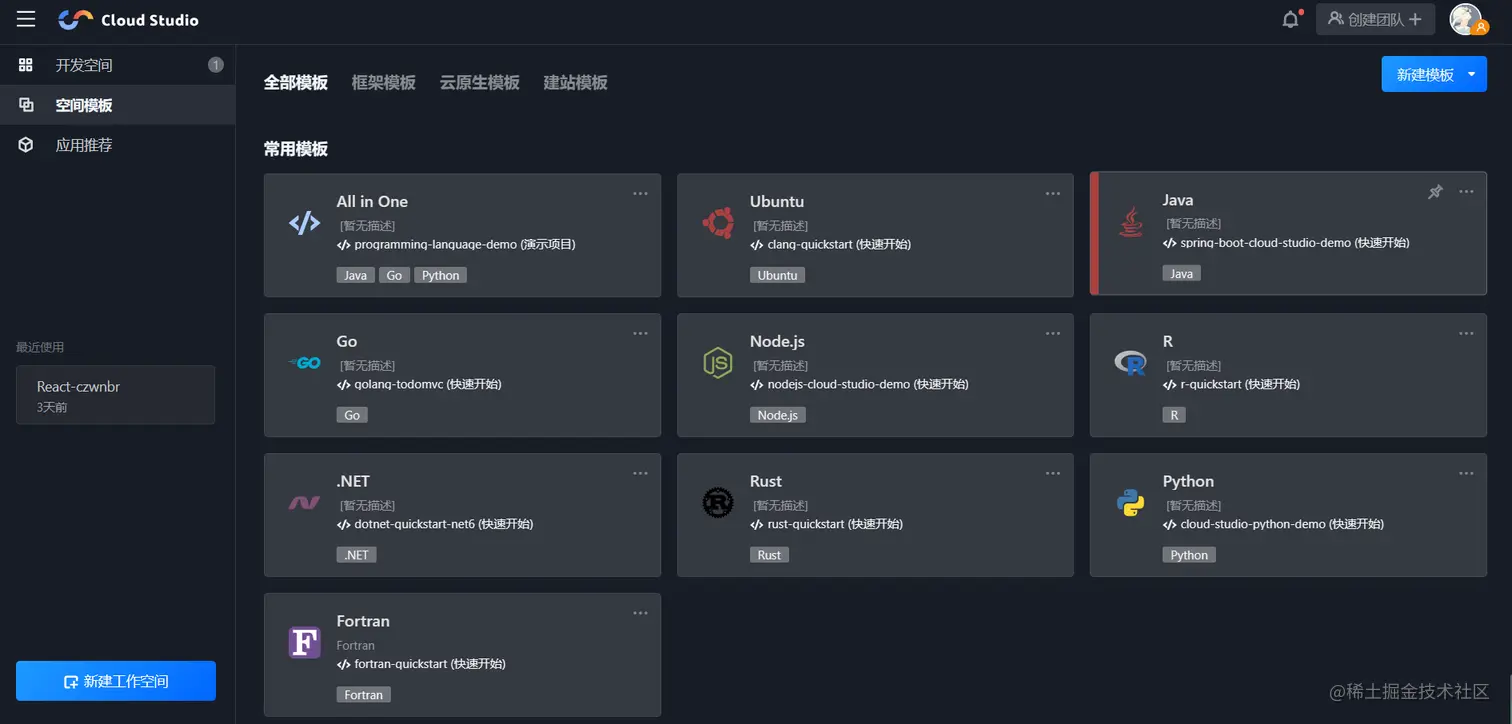Click the Python tag in All in One

coord(441,275)
